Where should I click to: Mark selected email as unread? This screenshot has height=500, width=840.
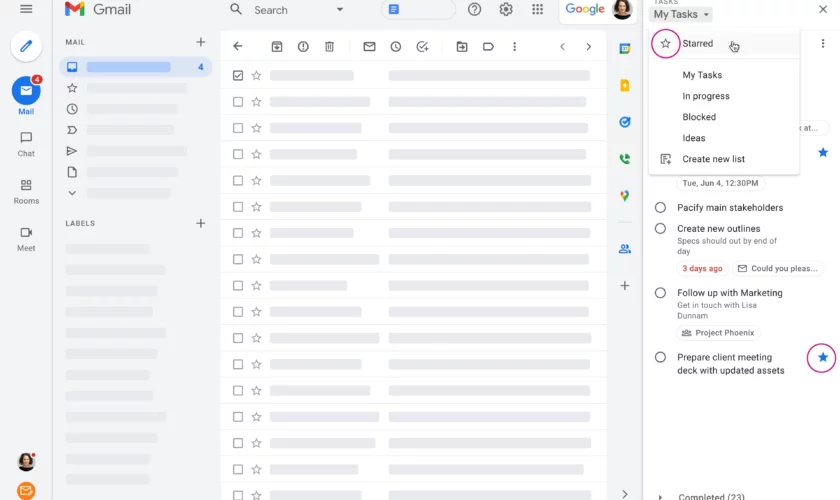(x=369, y=47)
